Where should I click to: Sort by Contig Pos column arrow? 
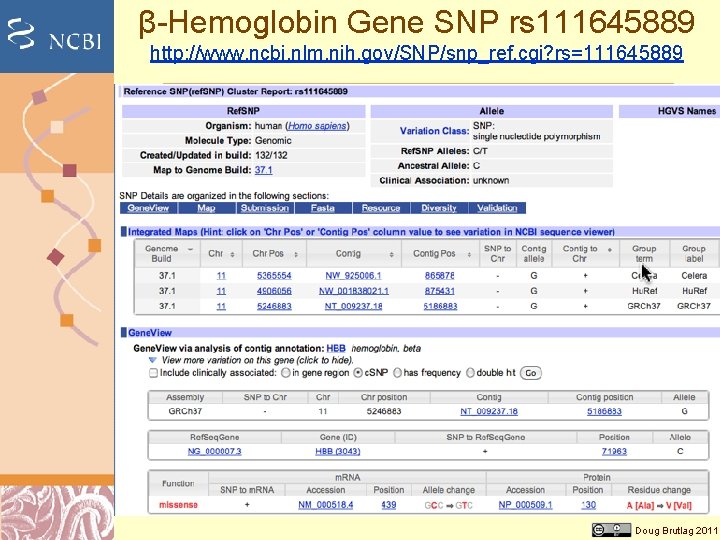pyautogui.click(x=469, y=254)
